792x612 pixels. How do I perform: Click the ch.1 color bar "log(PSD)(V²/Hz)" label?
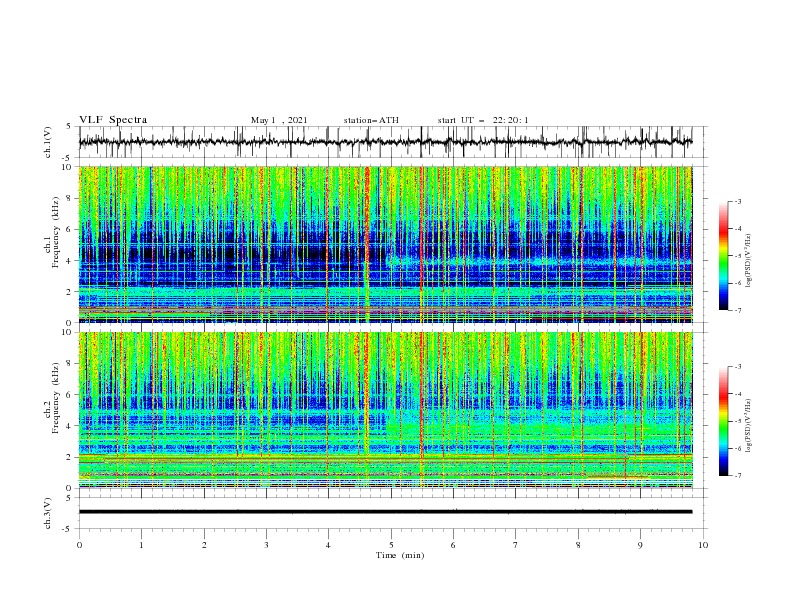click(749, 261)
